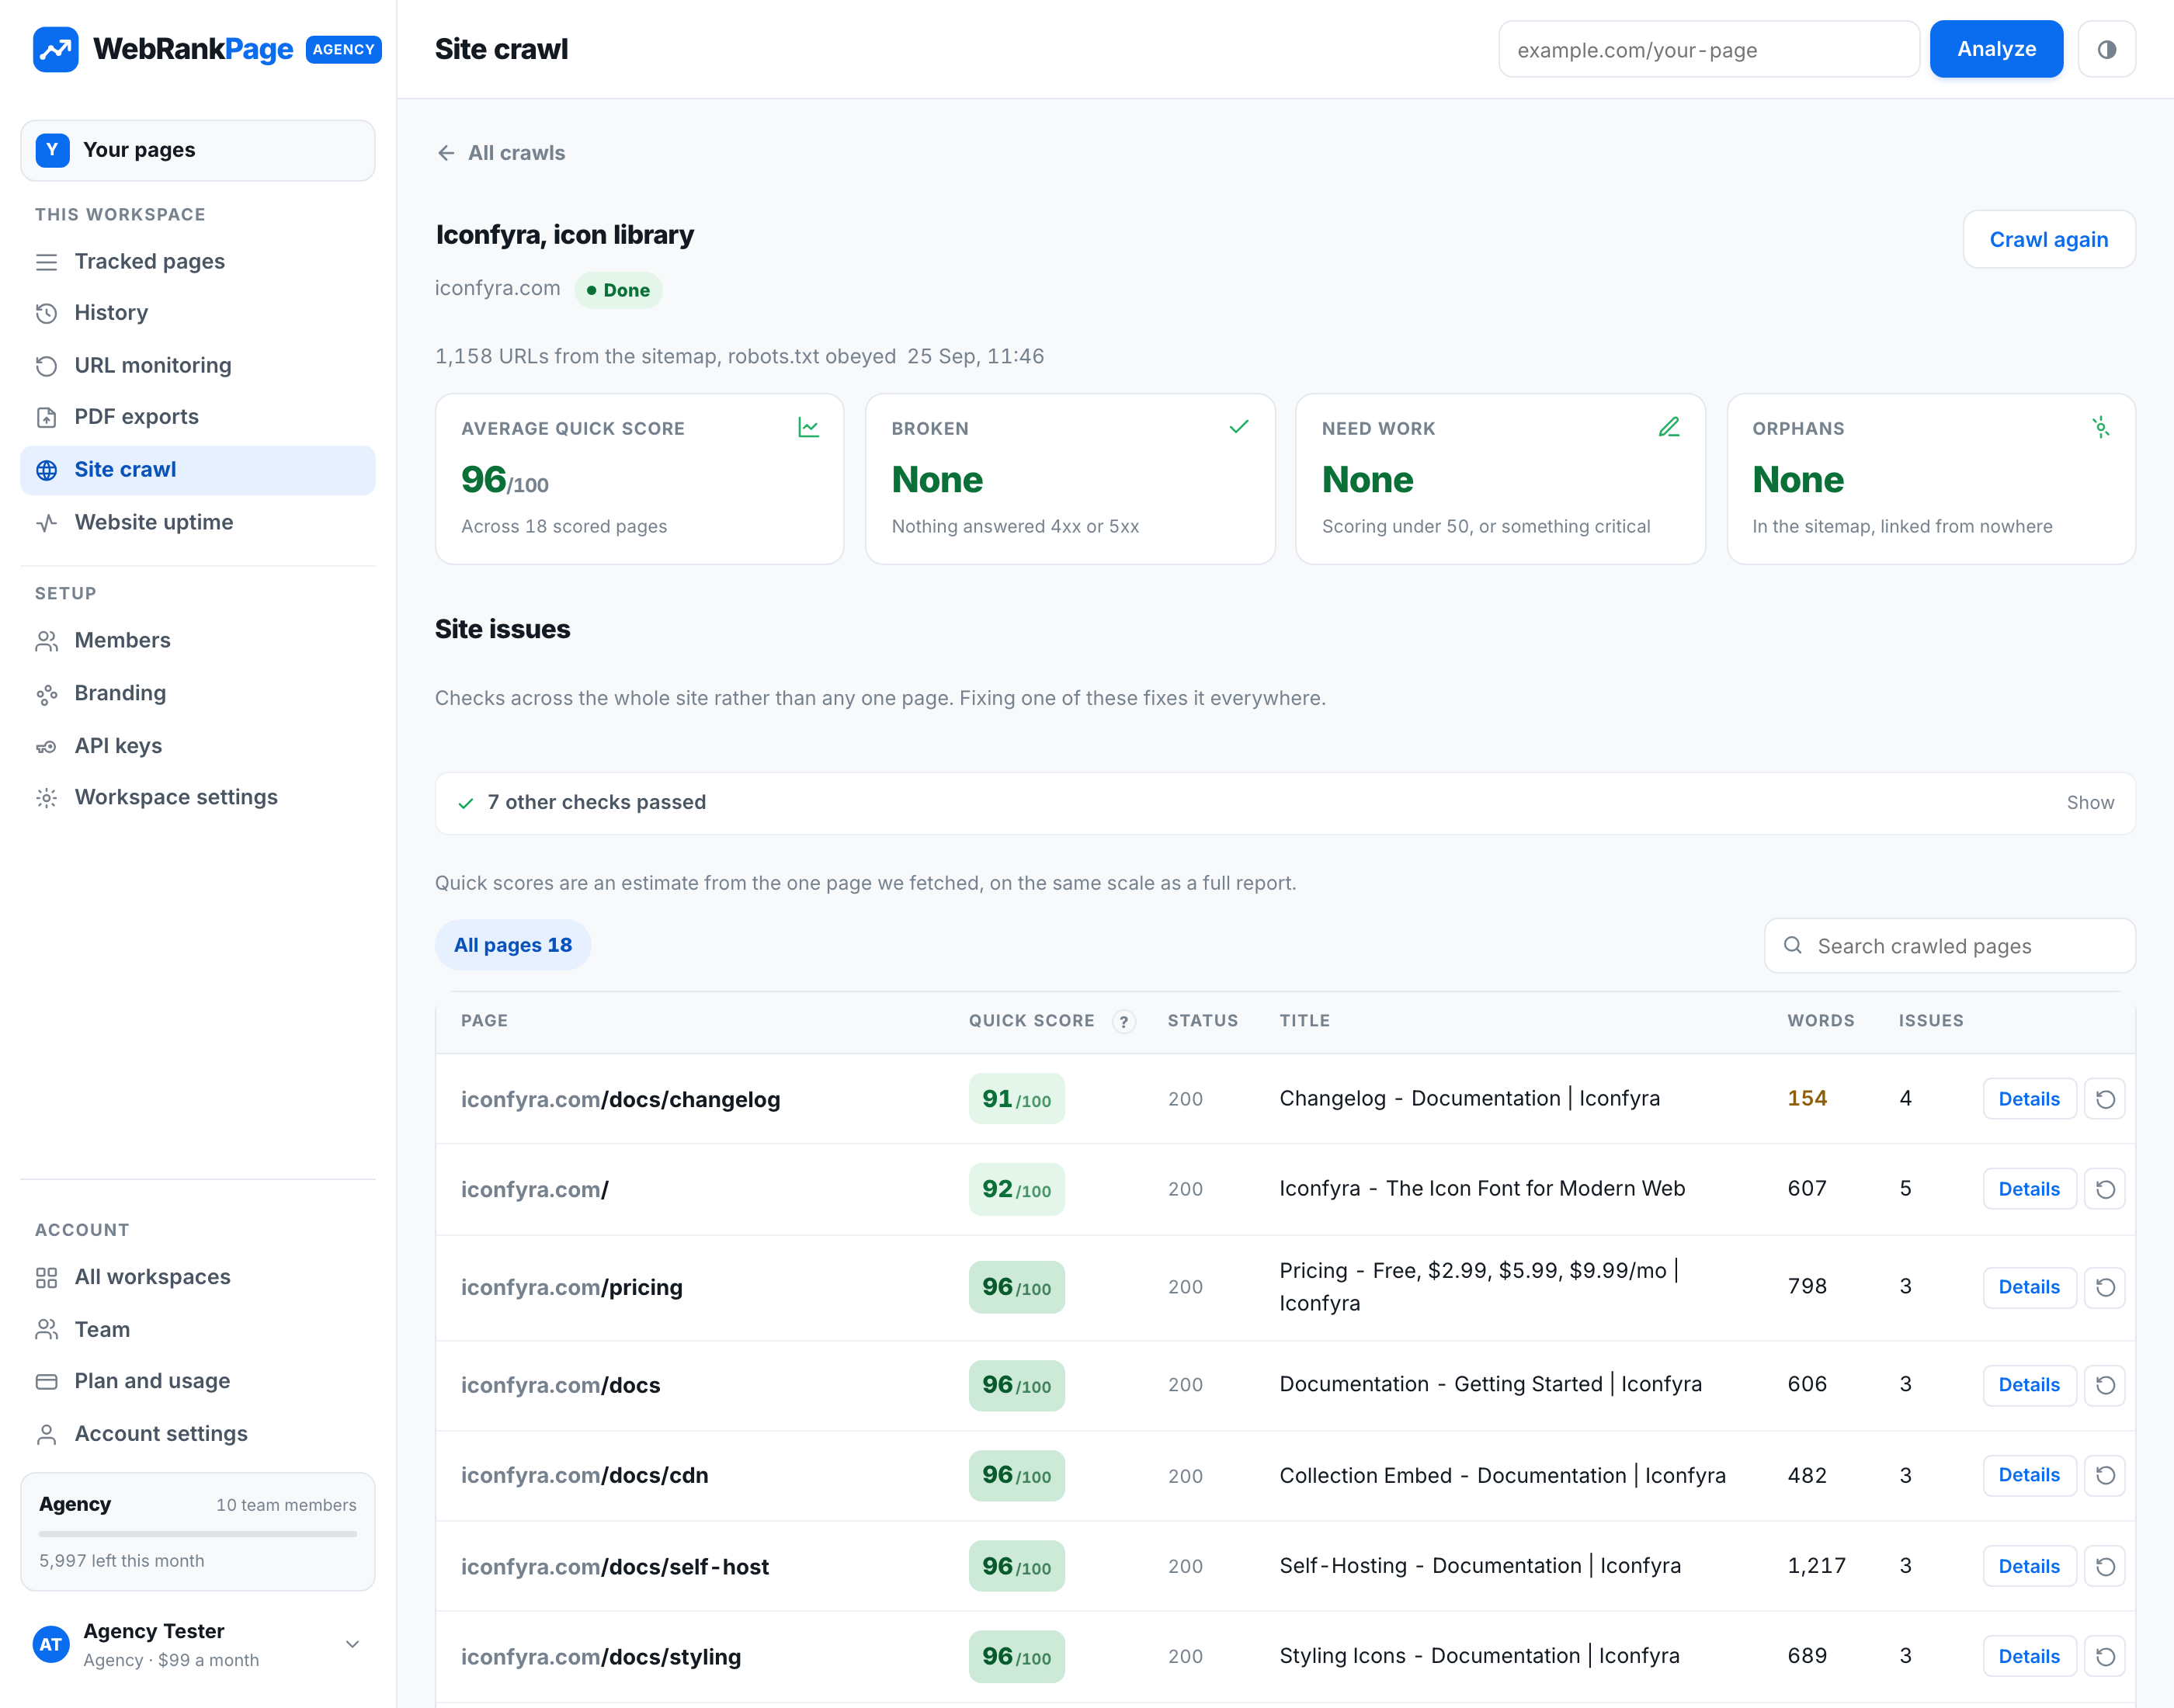The width and height of the screenshot is (2174, 1708).
Task: Re-crawl the docs/changelog page
Action: click(x=2105, y=1099)
